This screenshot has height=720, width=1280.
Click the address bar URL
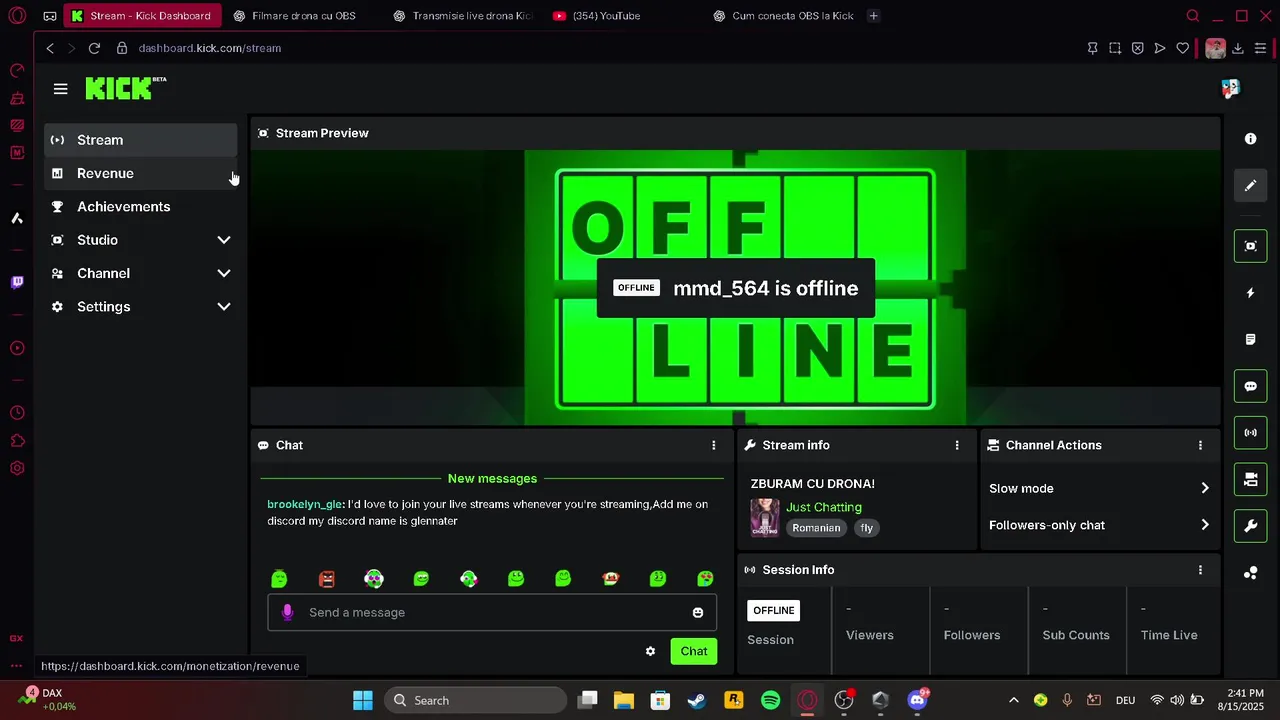click(x=209, y=48)
